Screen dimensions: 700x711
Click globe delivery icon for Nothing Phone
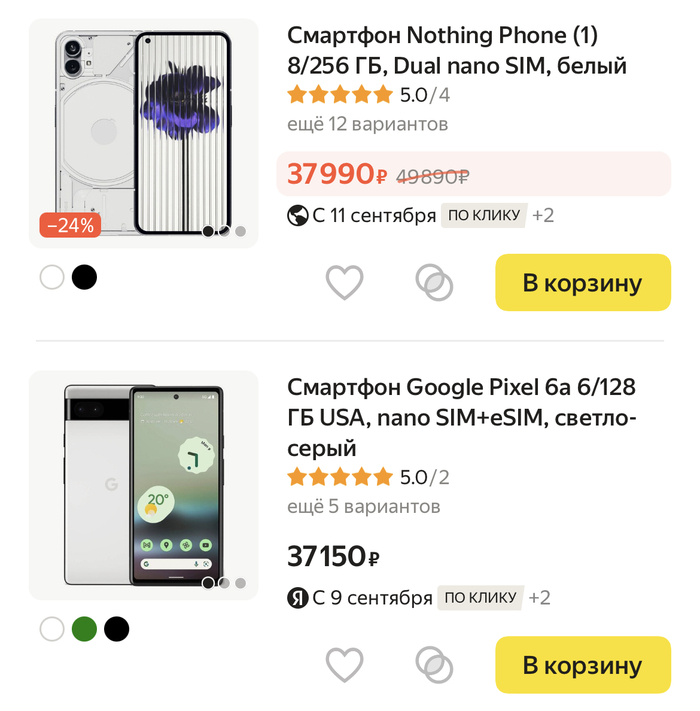coord(297,216)
